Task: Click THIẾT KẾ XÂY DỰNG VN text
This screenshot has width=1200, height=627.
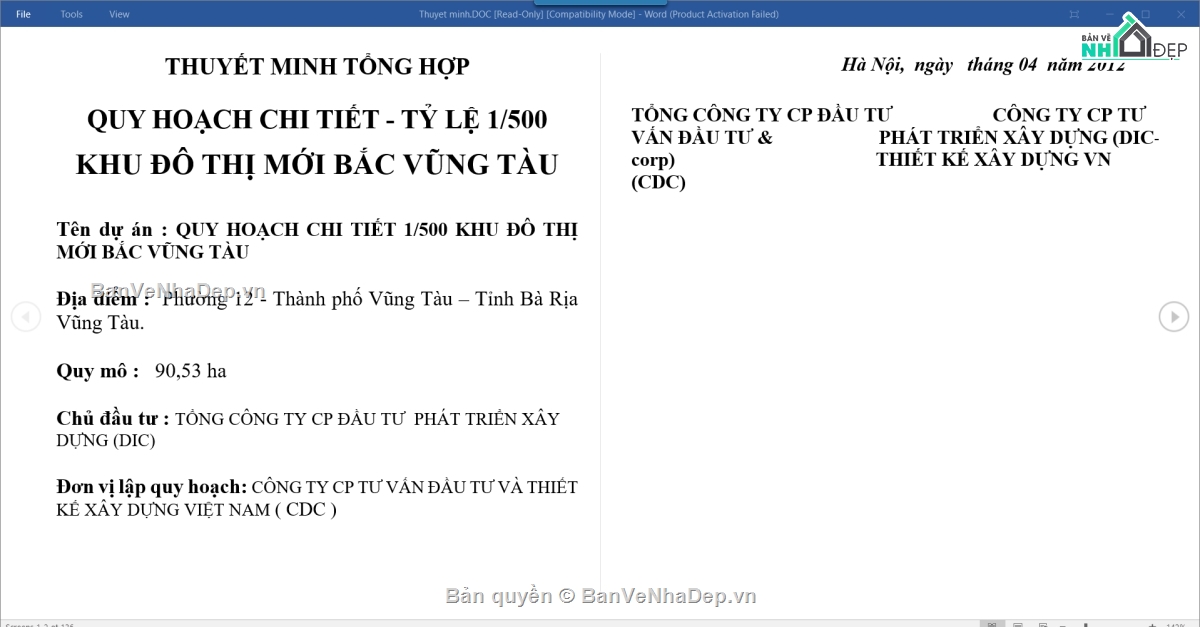Action: point(994,159)
